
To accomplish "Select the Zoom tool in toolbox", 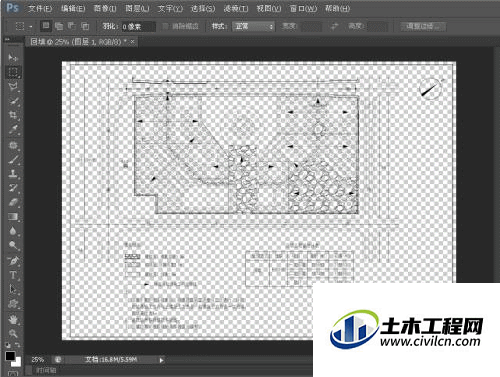I will 13,333.
